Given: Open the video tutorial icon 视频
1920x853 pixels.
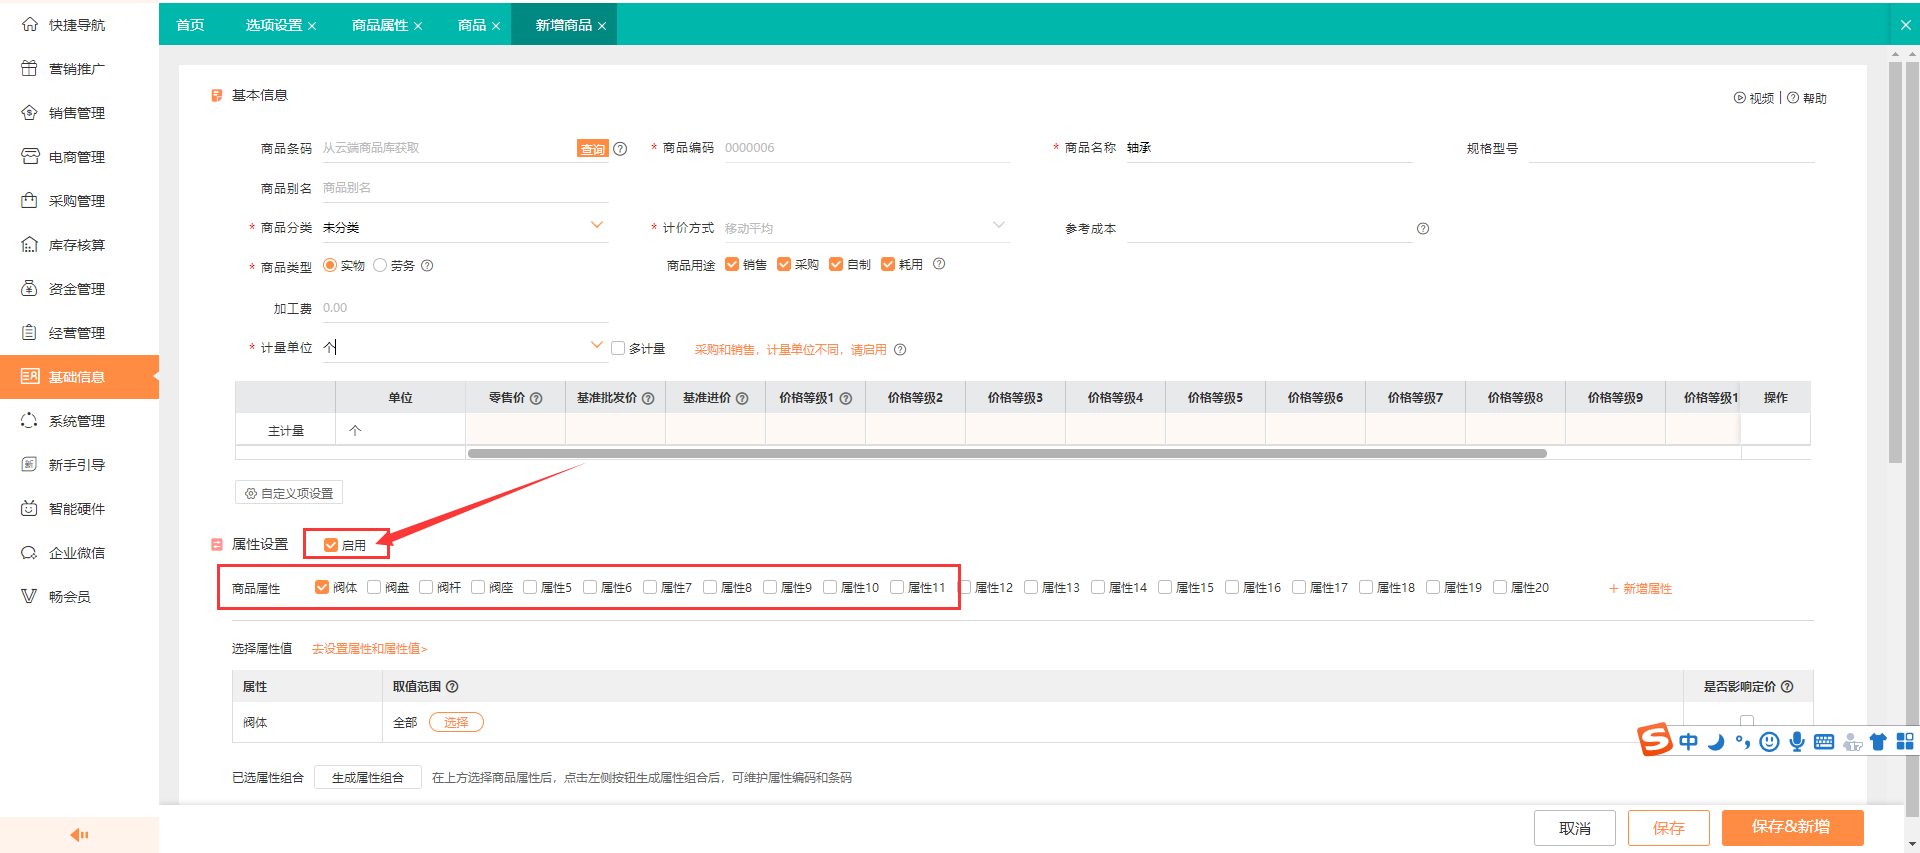Looking at the screenshot, I should coord(1740,98).
